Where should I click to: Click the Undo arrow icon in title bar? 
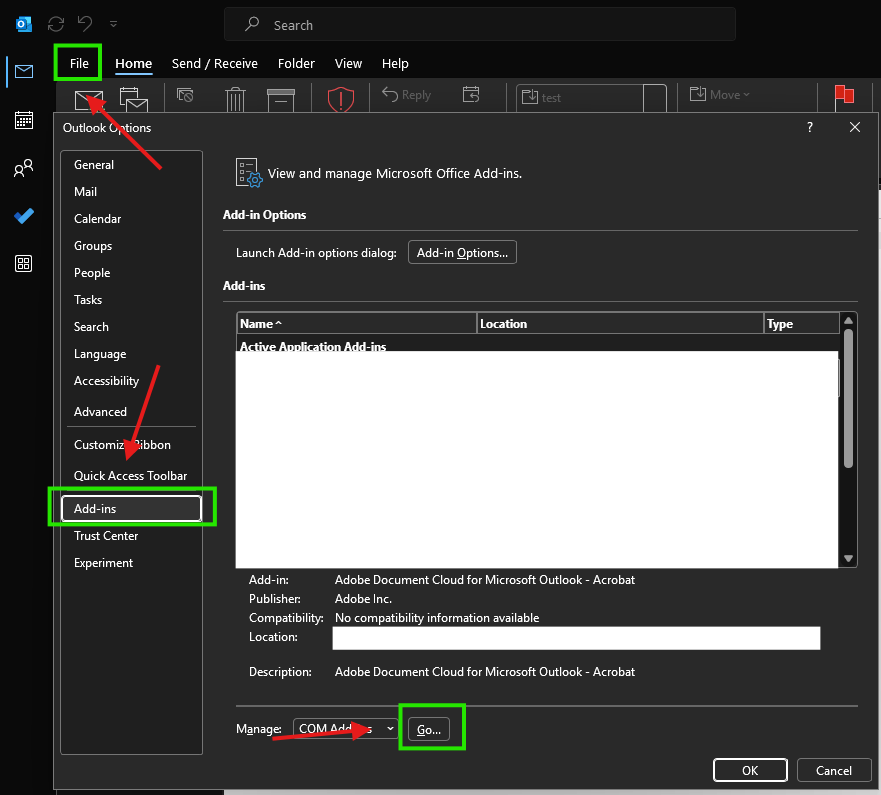85,24
